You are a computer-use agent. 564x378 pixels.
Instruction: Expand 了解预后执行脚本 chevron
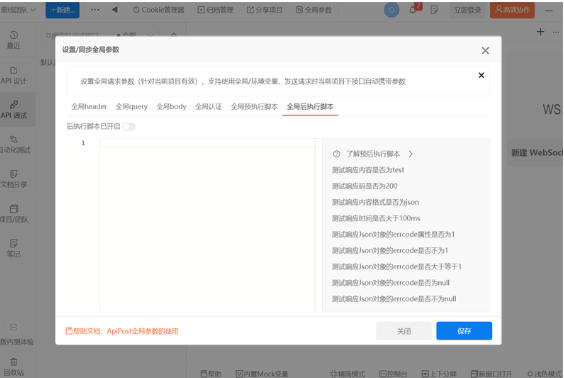click(x=410, y=154)
